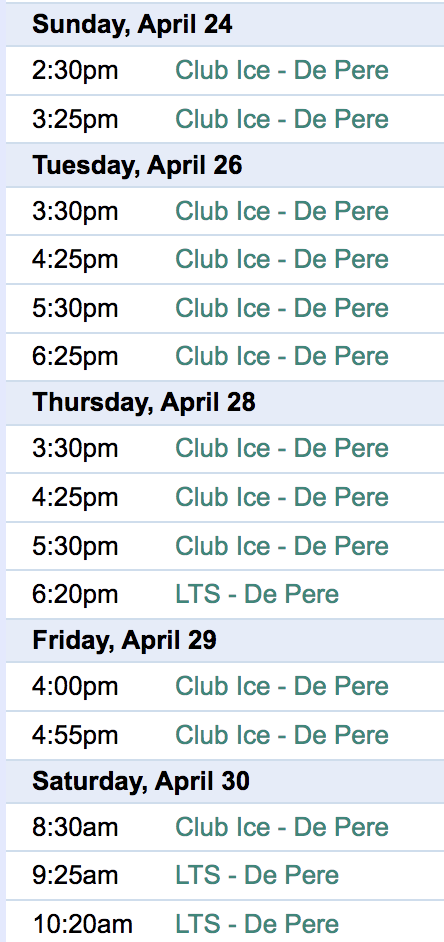This screenshot has height=942, width=444.
Task: Select Tuesday 3:30pm Club Ice link
Action: point(282,211)
